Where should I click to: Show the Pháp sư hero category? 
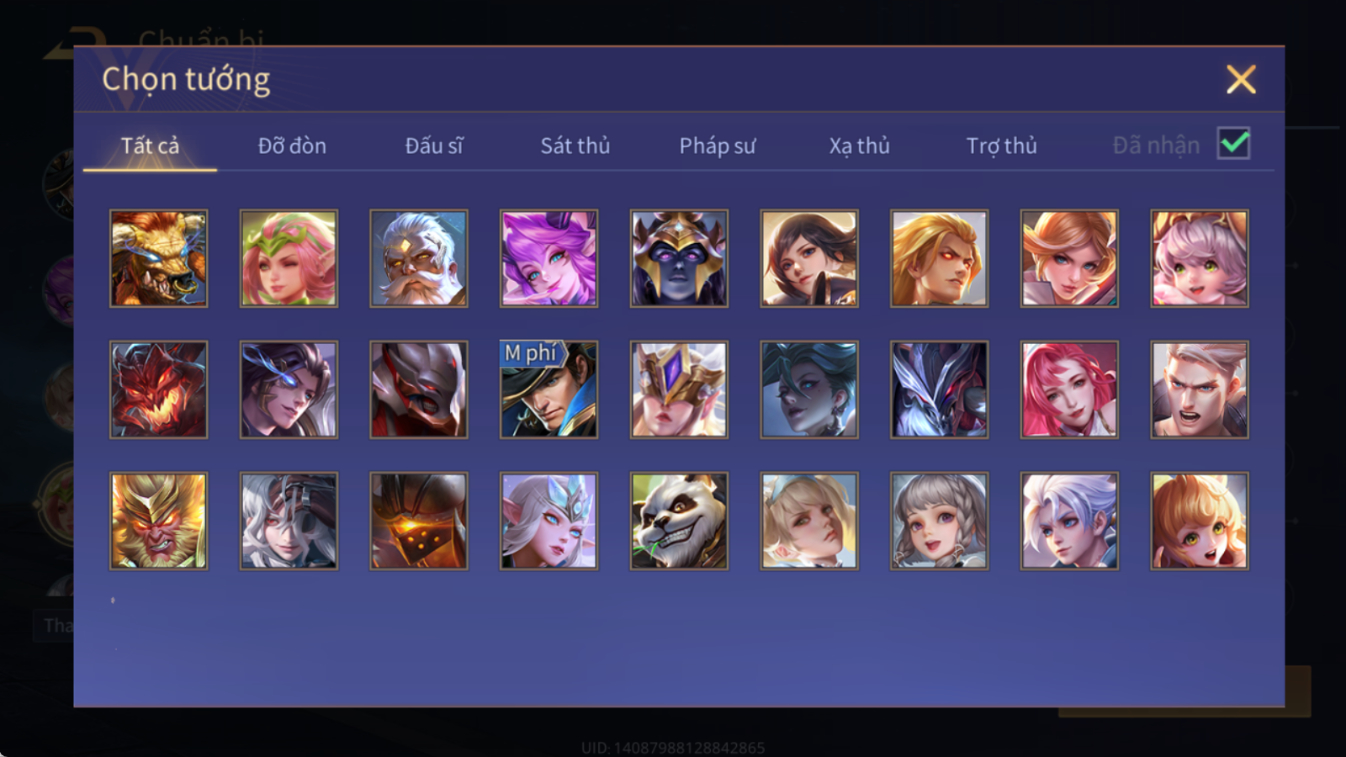tap(717, 145)
